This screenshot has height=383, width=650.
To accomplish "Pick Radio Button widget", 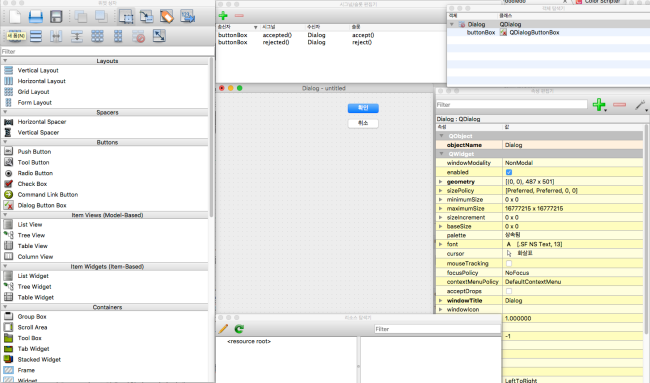I will [x=35, y=173].
